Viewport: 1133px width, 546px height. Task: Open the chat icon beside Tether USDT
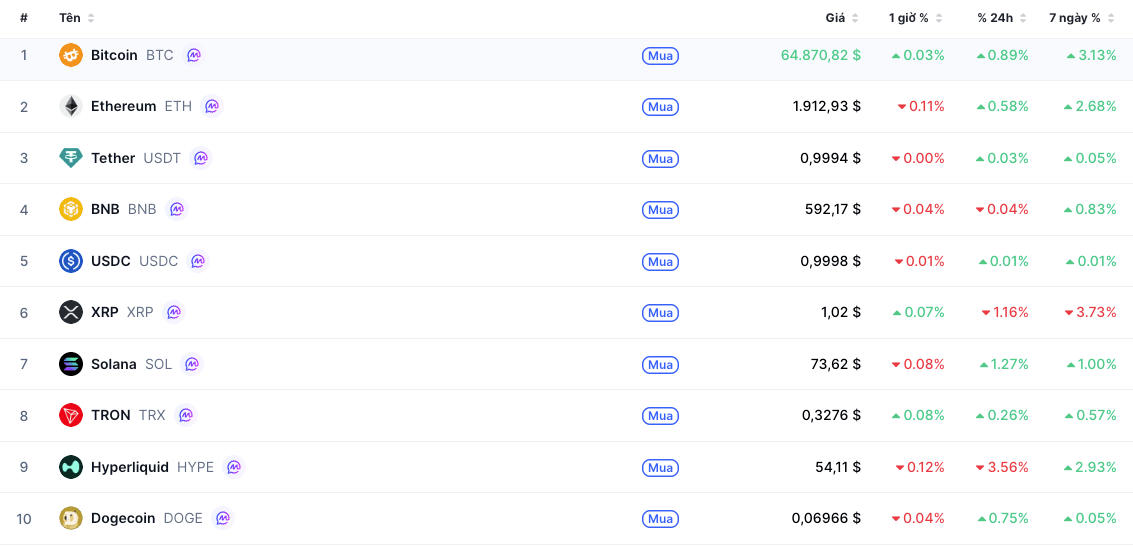point(200,157)
